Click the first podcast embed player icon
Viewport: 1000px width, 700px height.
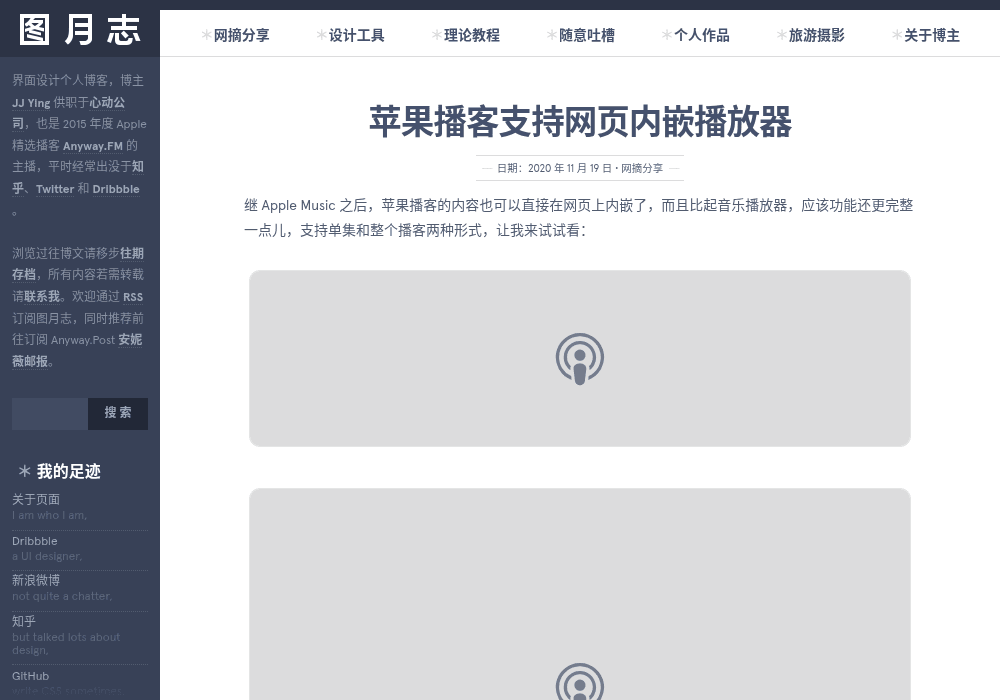click(x=580, y=359)
